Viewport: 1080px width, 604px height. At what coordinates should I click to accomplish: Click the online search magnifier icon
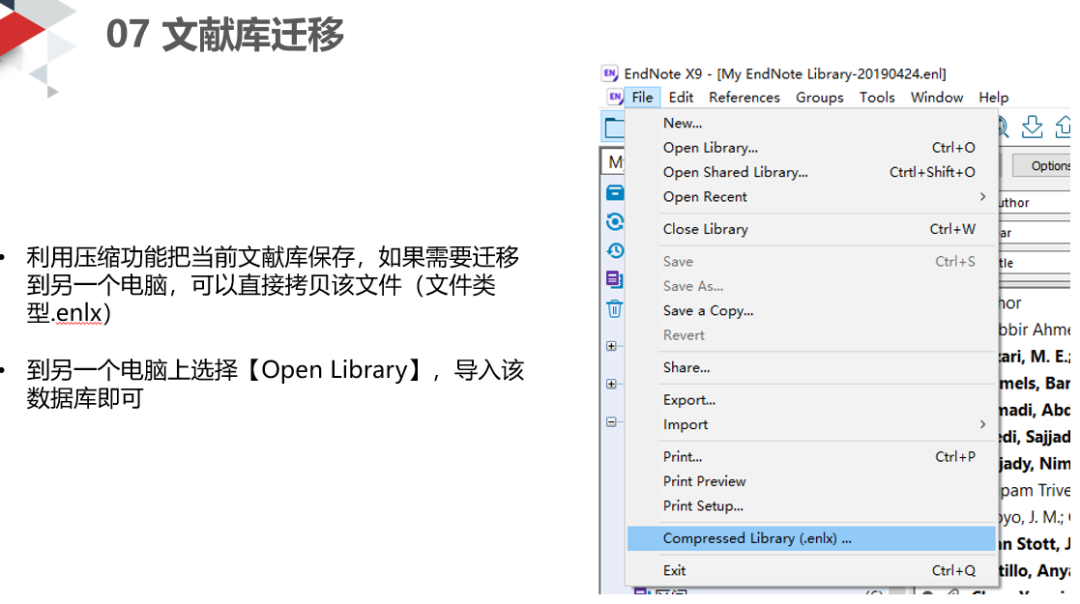tap(1003, 127)
